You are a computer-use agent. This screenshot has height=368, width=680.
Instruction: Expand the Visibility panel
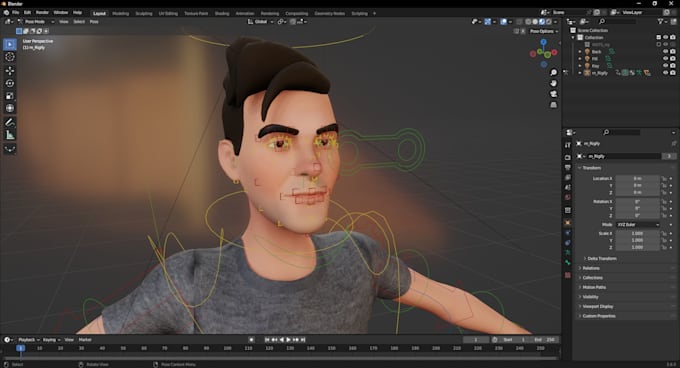590,297
